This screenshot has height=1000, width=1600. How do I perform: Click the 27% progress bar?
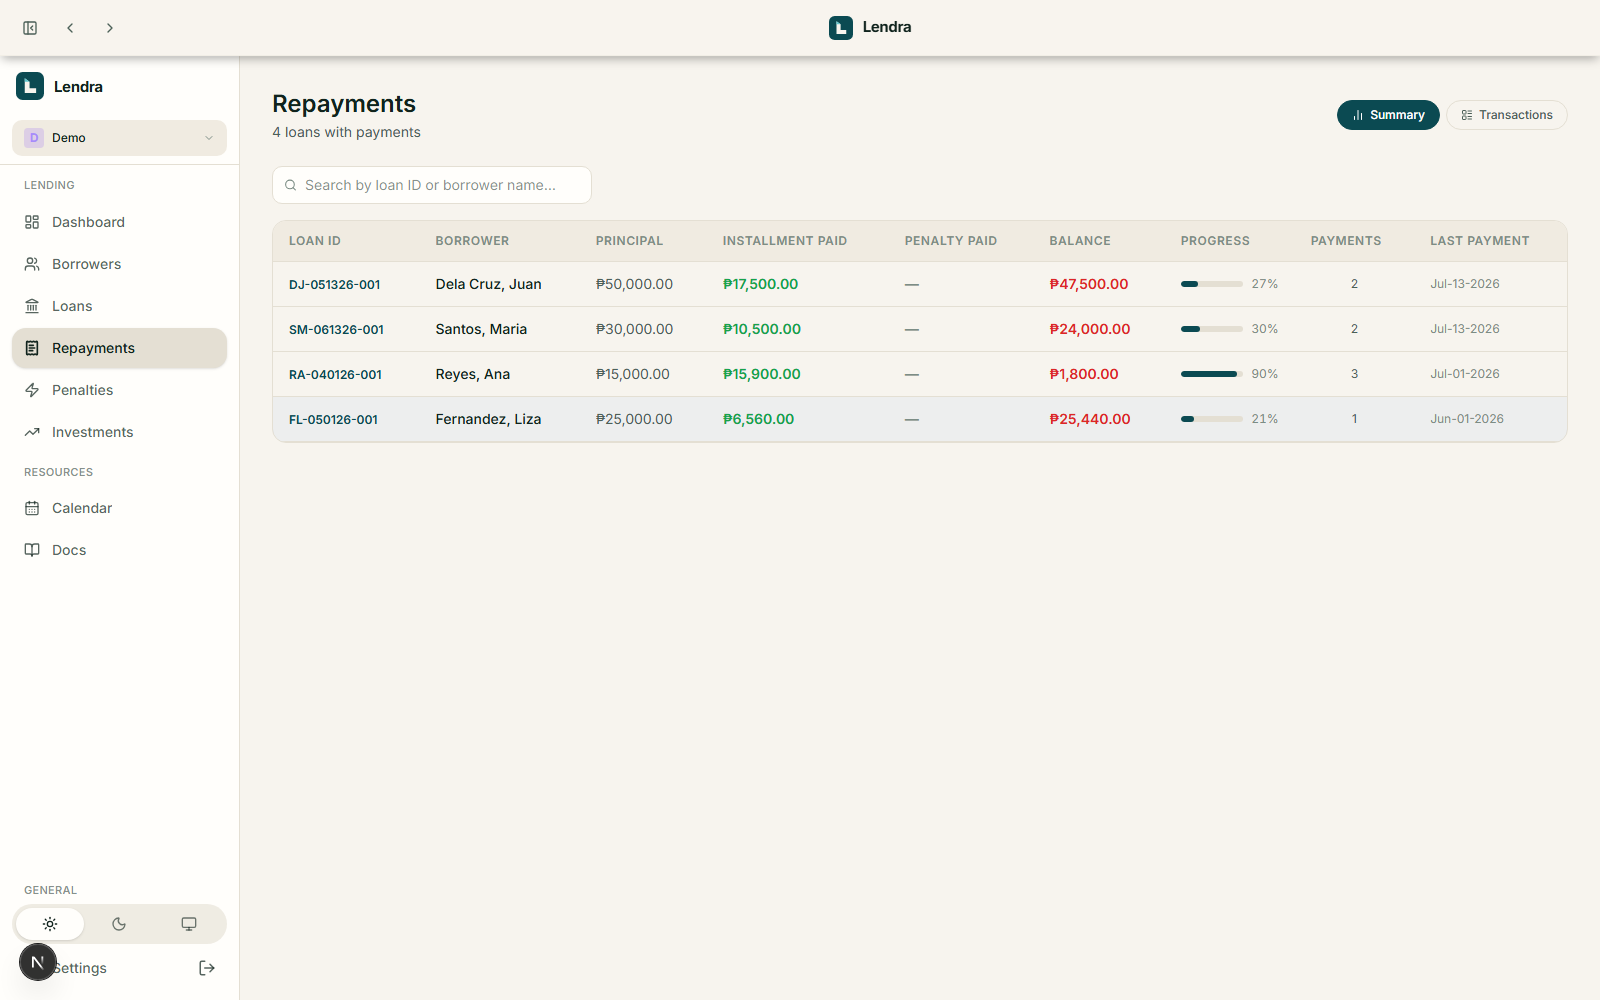click(x=1212, y=284)
